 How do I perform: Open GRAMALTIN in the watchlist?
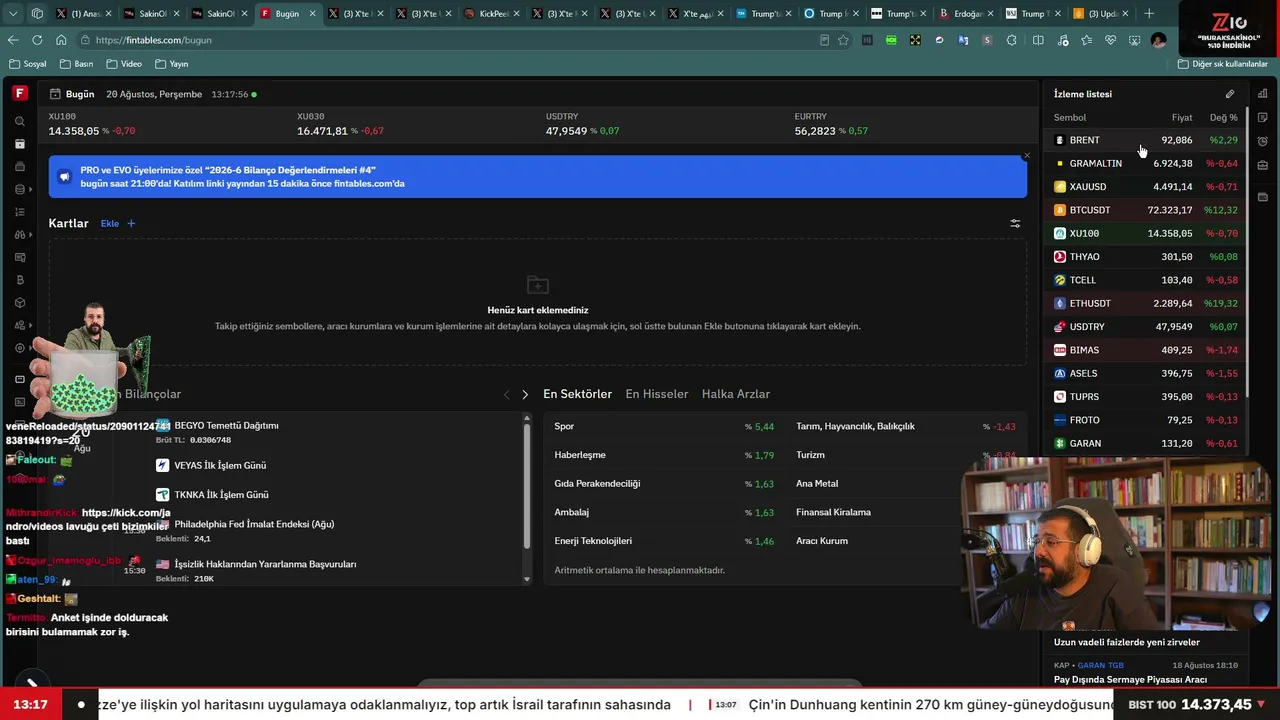point(1146,163)
